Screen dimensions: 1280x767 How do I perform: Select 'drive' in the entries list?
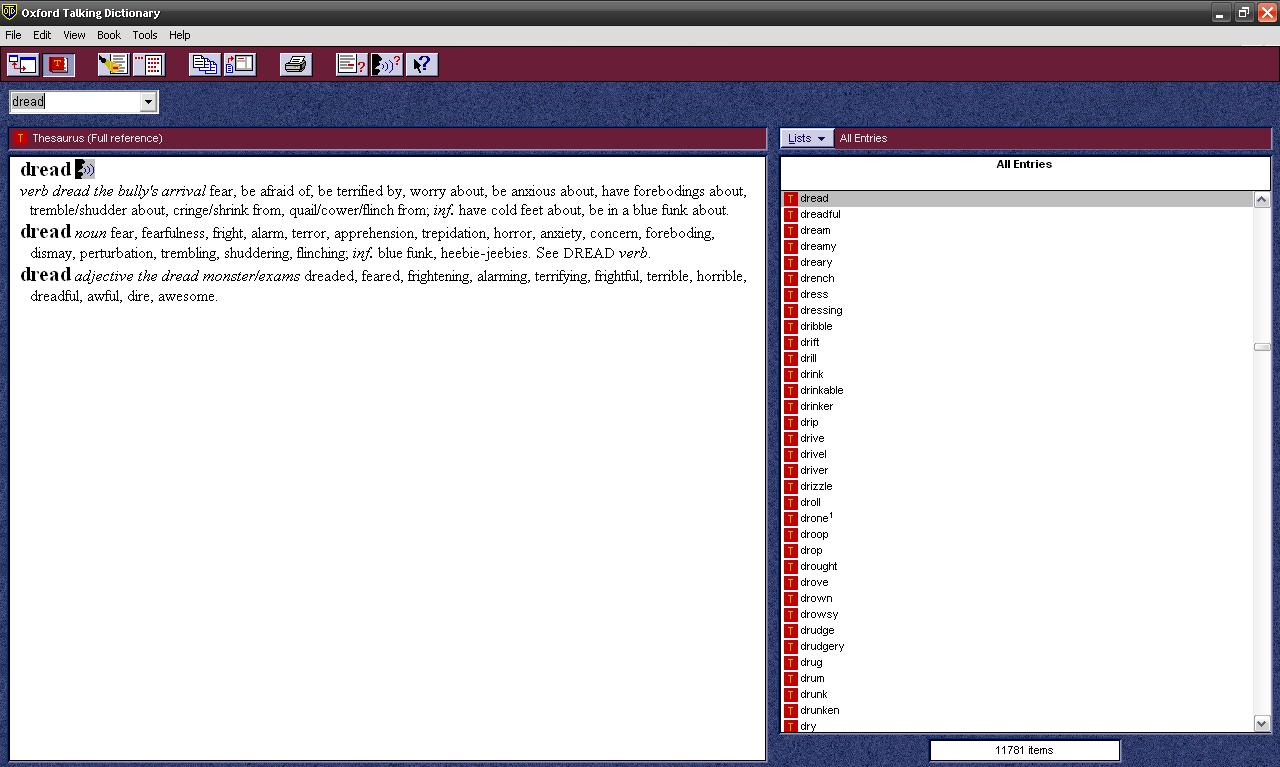click(x=812, y=438)
